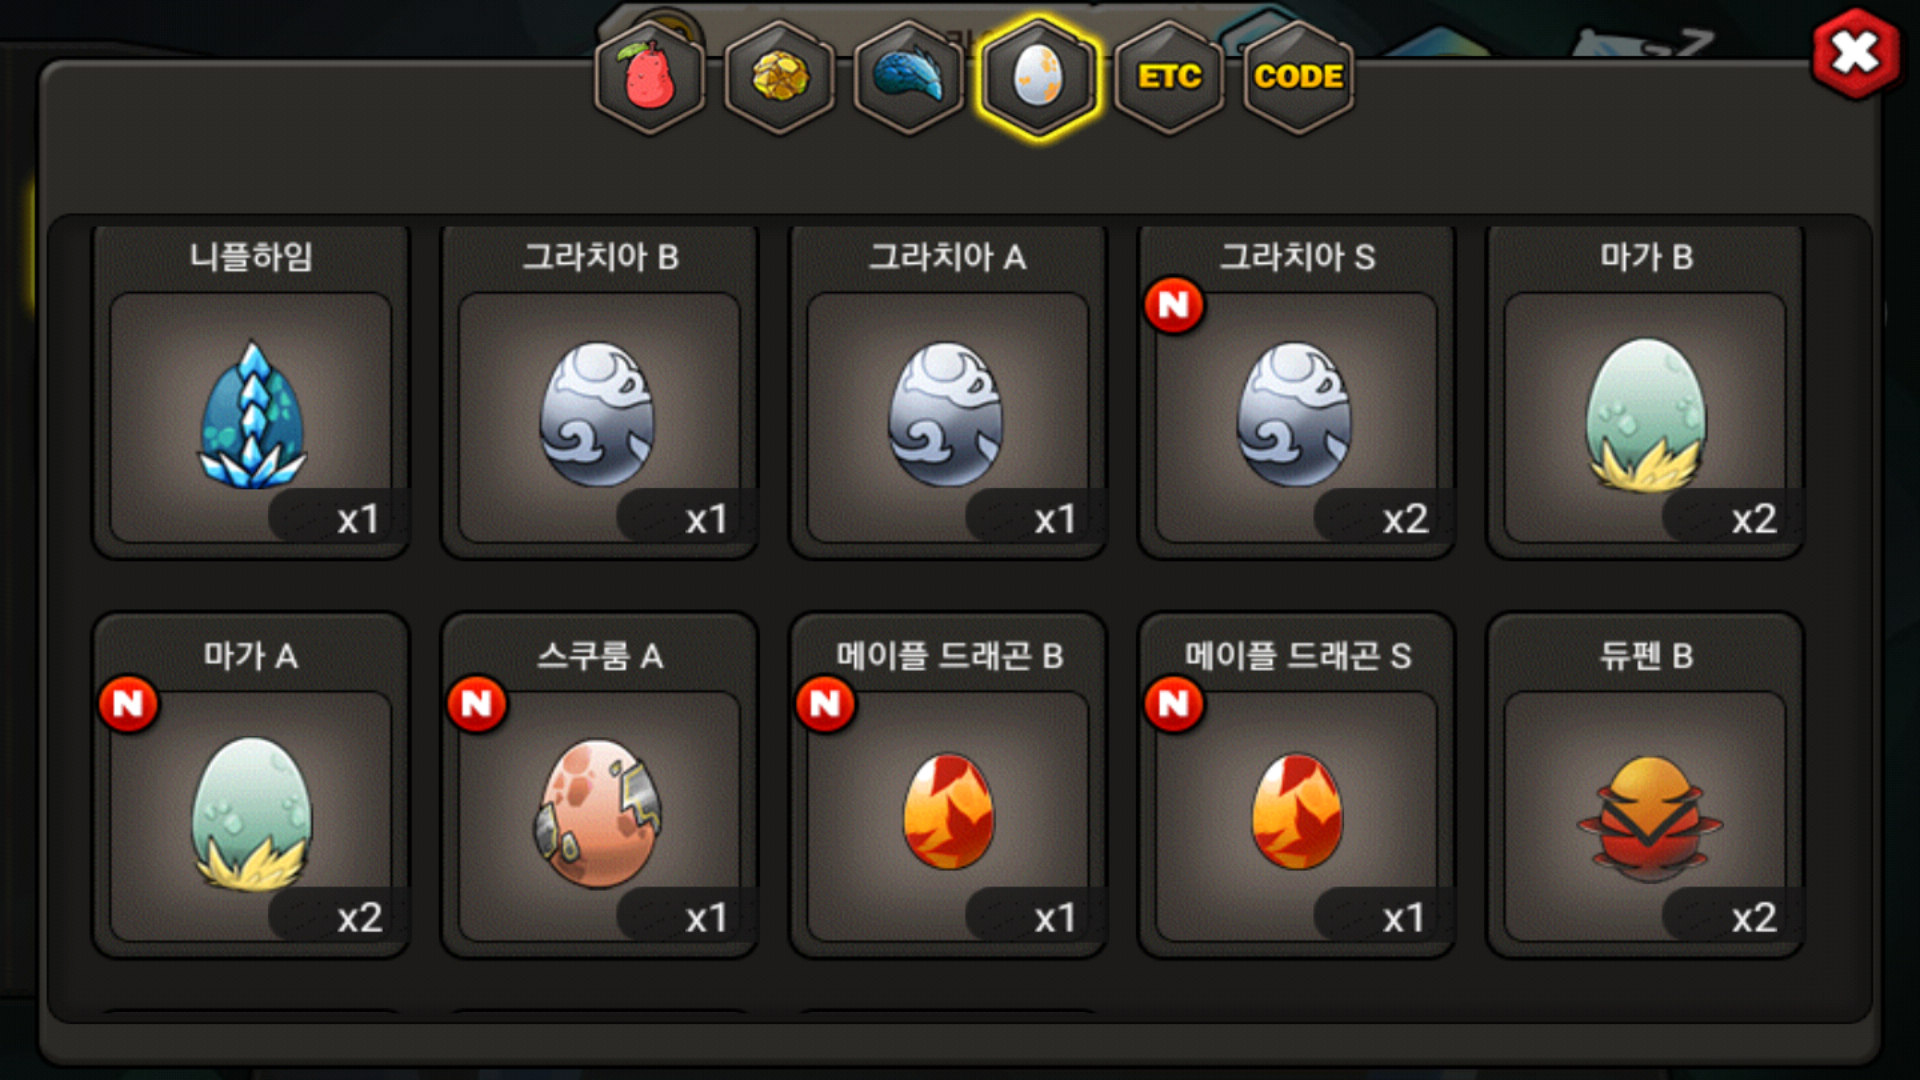Viewport: 1920px width, 1080px height.
Task: Click the N badge on 스쿠룸 A
Action: tap(477, 704)
